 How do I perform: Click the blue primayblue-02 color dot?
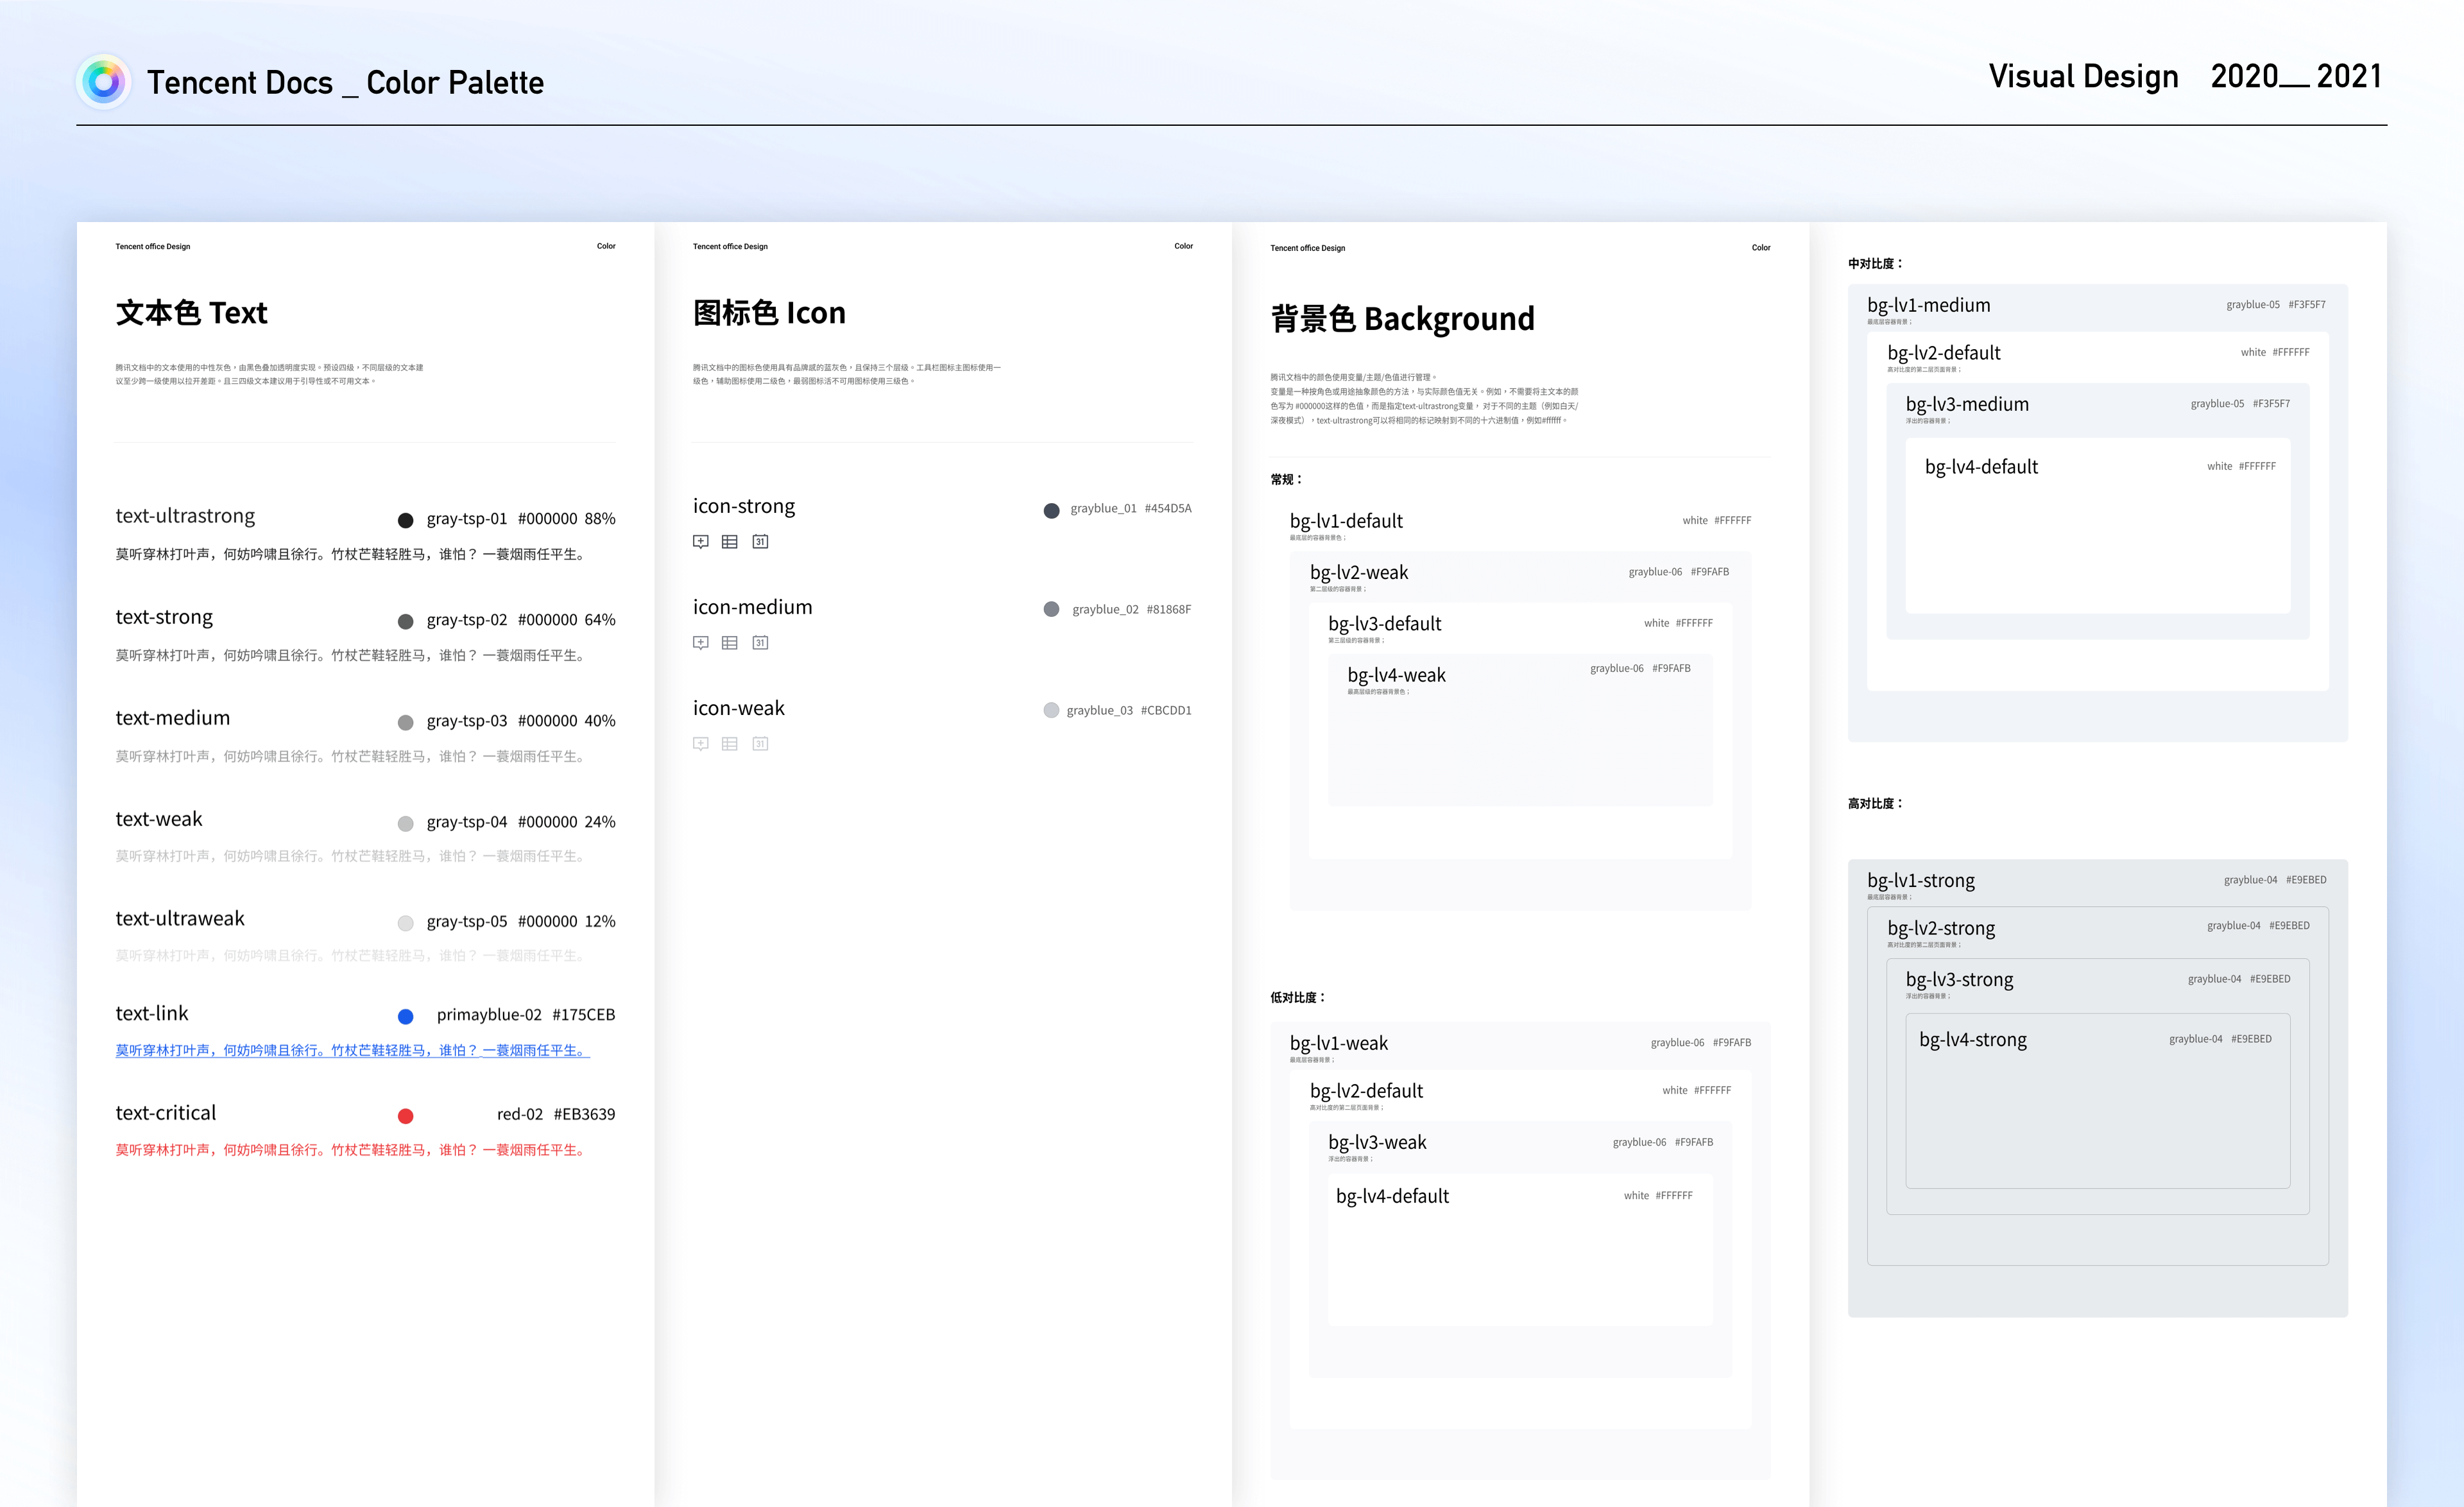[405, 1016]
